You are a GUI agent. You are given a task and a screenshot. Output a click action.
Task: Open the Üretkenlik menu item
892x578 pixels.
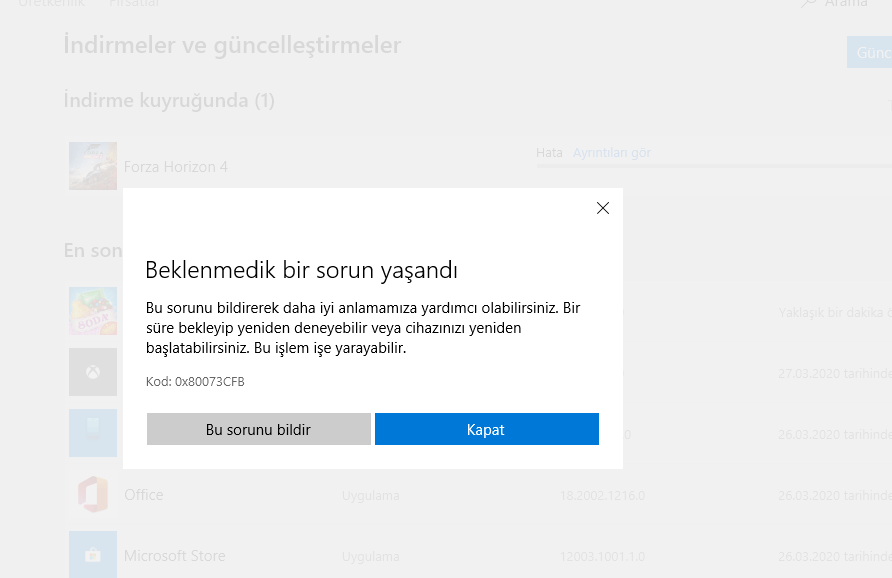tap(51, 4)
